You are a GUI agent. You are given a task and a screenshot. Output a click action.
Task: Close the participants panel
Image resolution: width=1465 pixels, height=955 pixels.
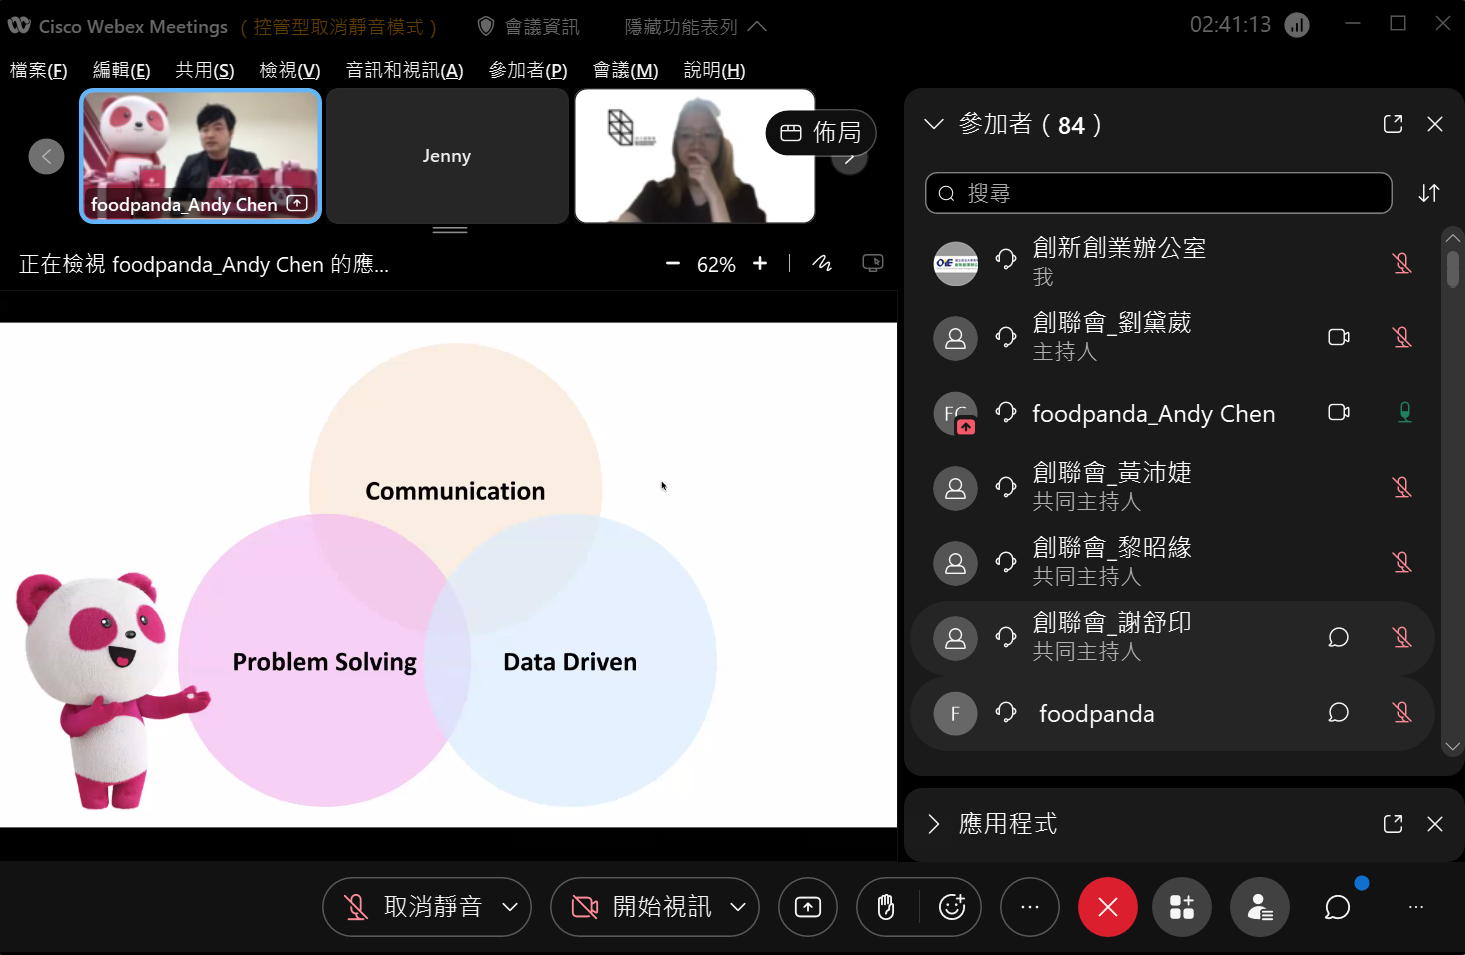point(1435,124)
